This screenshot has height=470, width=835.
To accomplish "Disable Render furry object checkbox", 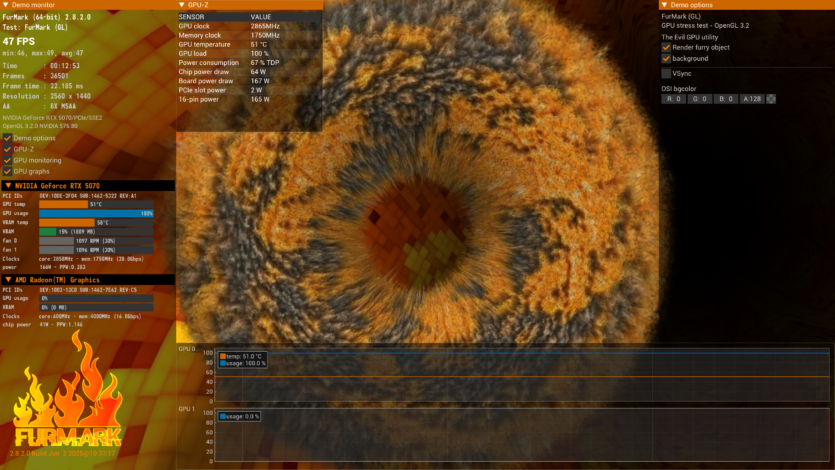I will click(666, 47).
